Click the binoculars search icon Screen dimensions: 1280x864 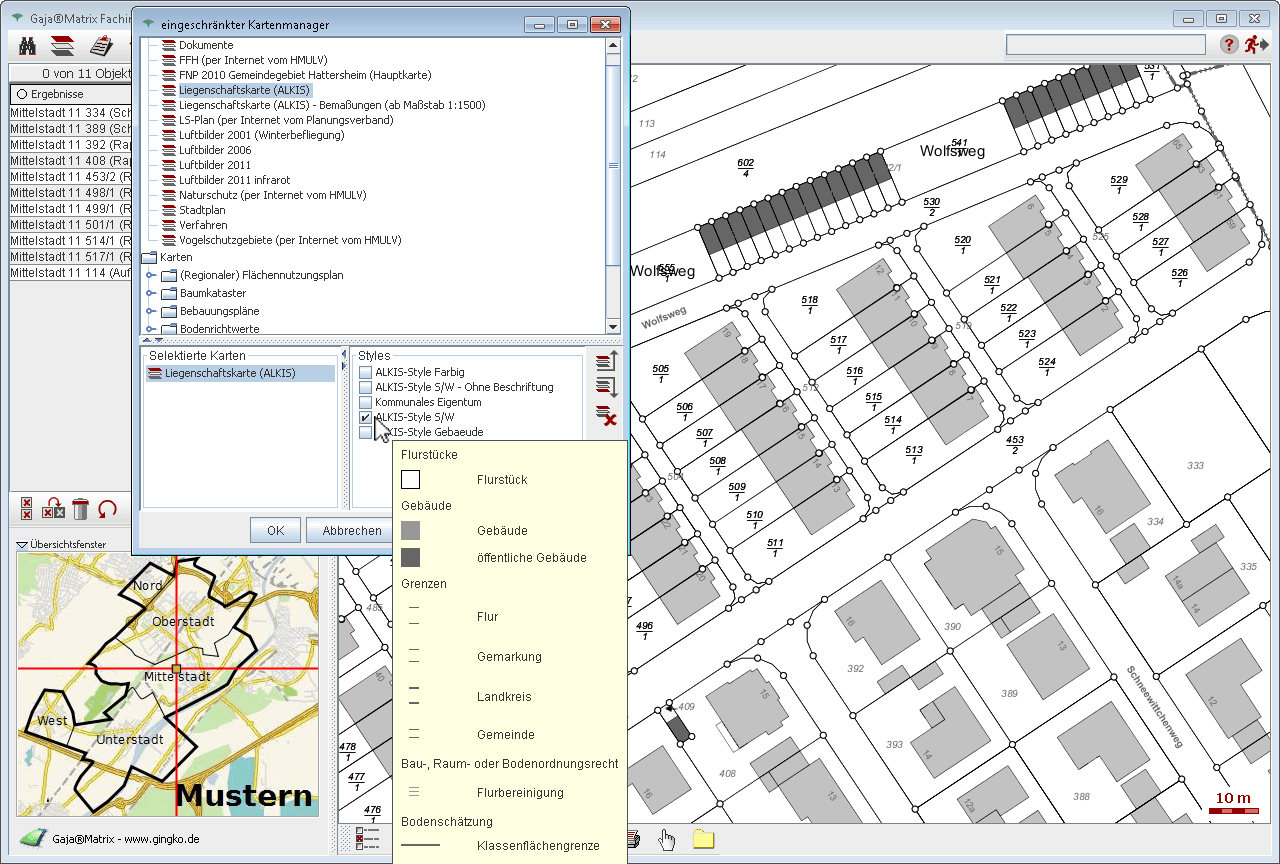click(28, 45)
